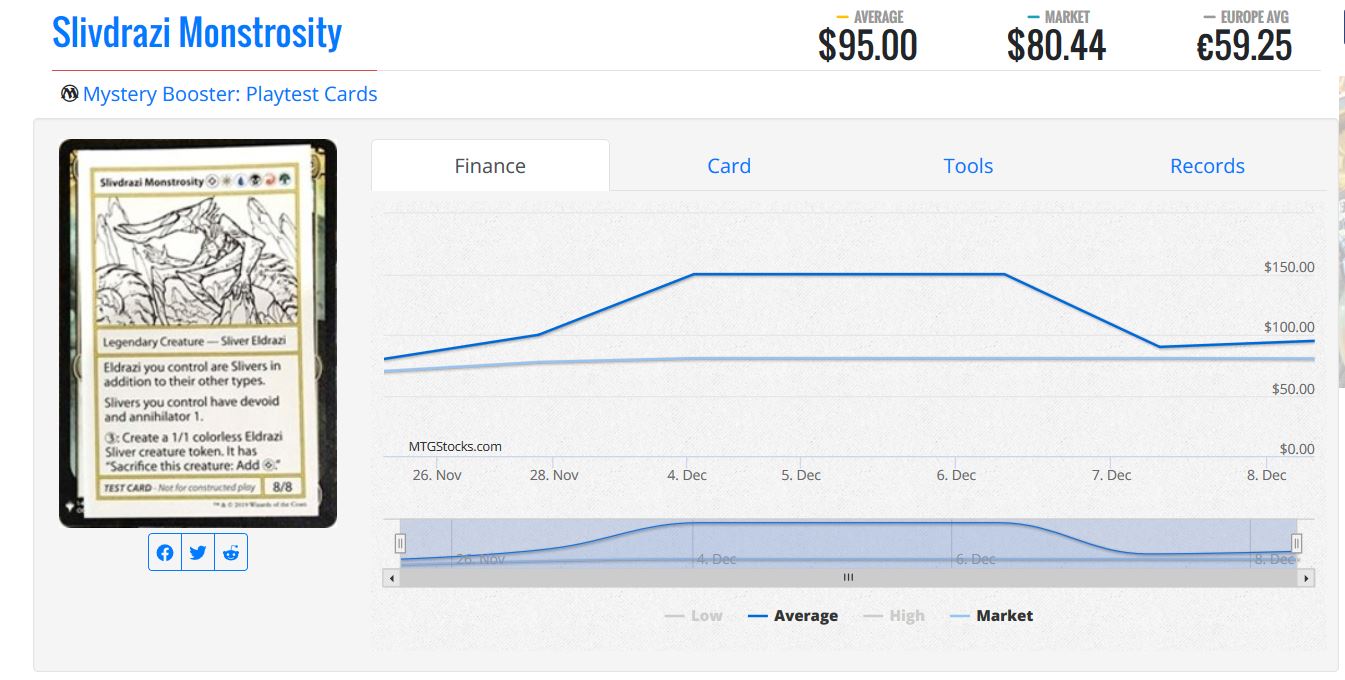Share card on Twitter
The height and width of the screenshot is (680, 1345).
[198, 552]
